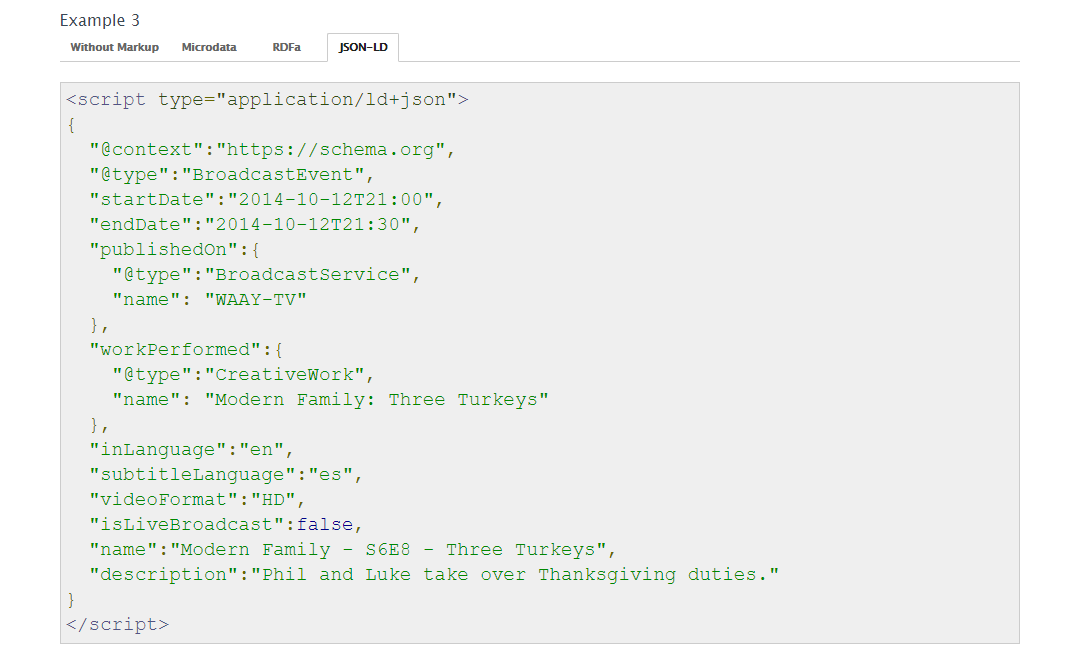Click the "CreativeWork" type line
The image size is (1072, 669).
(x=243, y=374)
